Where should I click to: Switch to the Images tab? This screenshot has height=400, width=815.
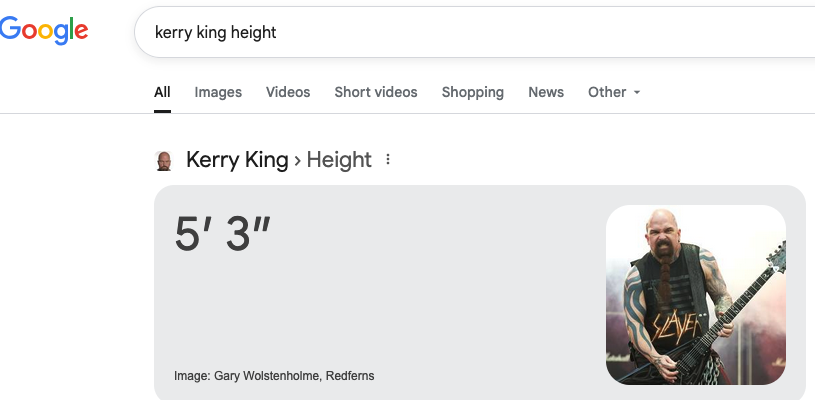(218, 92)
